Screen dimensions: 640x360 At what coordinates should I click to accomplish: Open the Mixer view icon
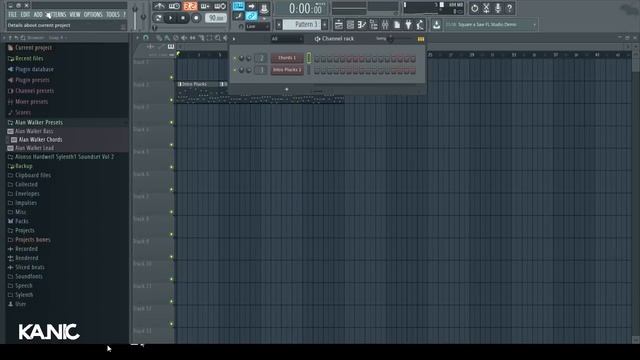click(385, 25)
